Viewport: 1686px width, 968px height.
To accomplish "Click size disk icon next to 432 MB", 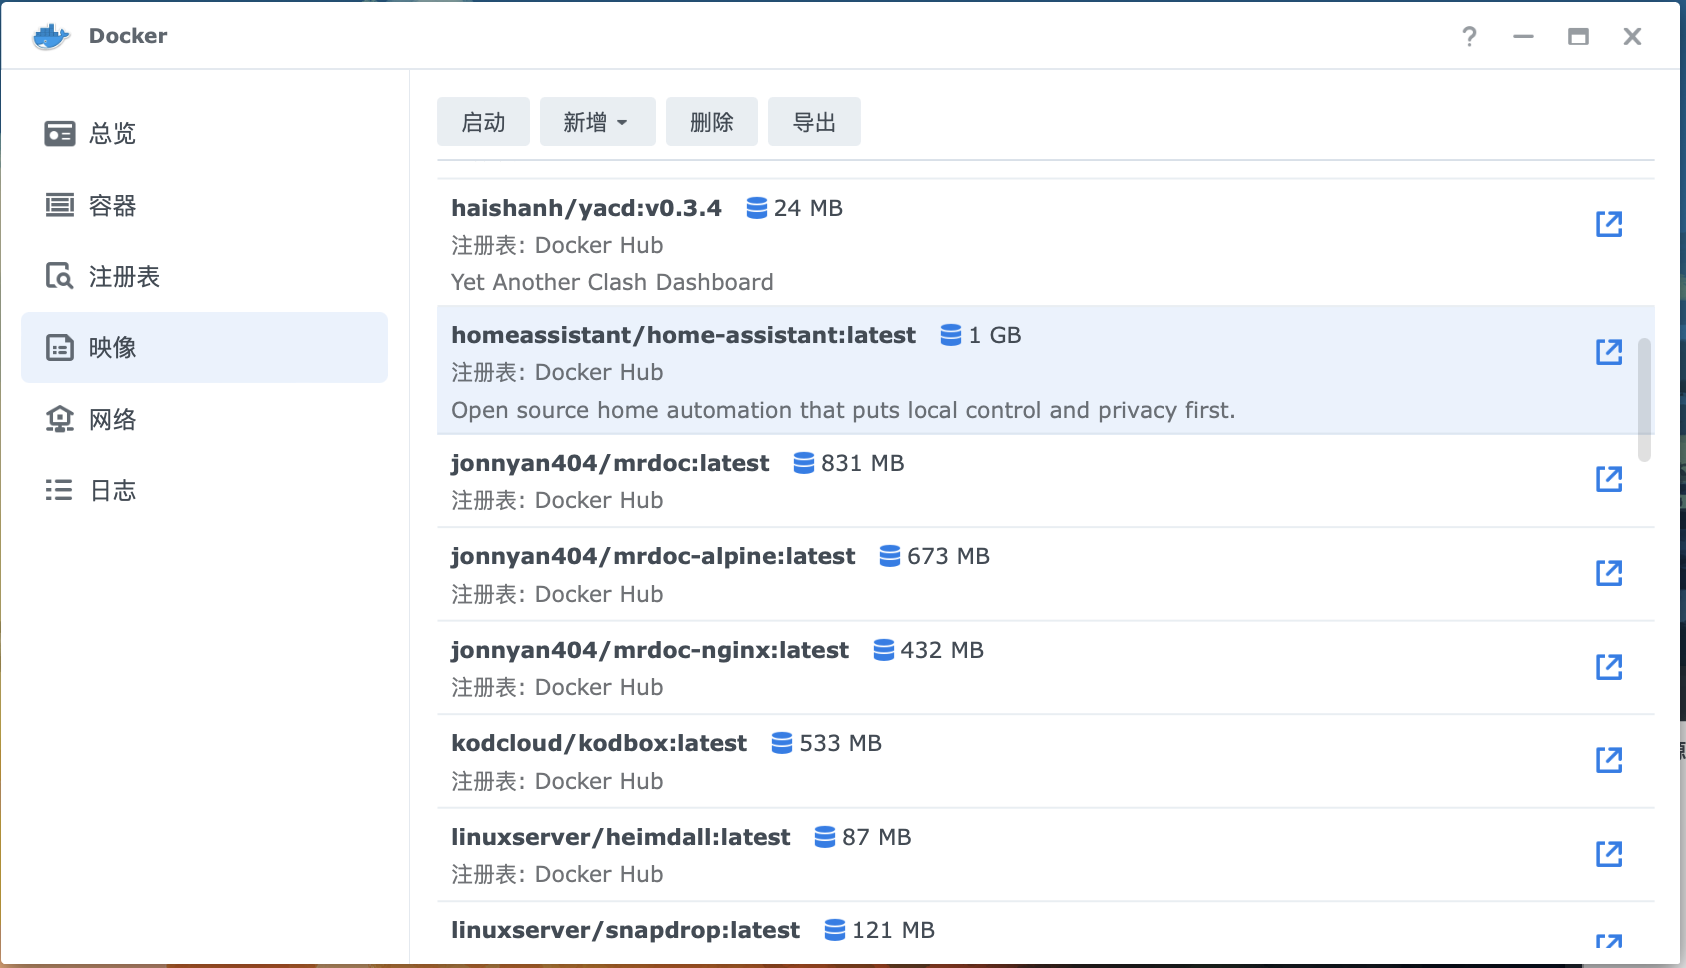I will coord(884,650).
